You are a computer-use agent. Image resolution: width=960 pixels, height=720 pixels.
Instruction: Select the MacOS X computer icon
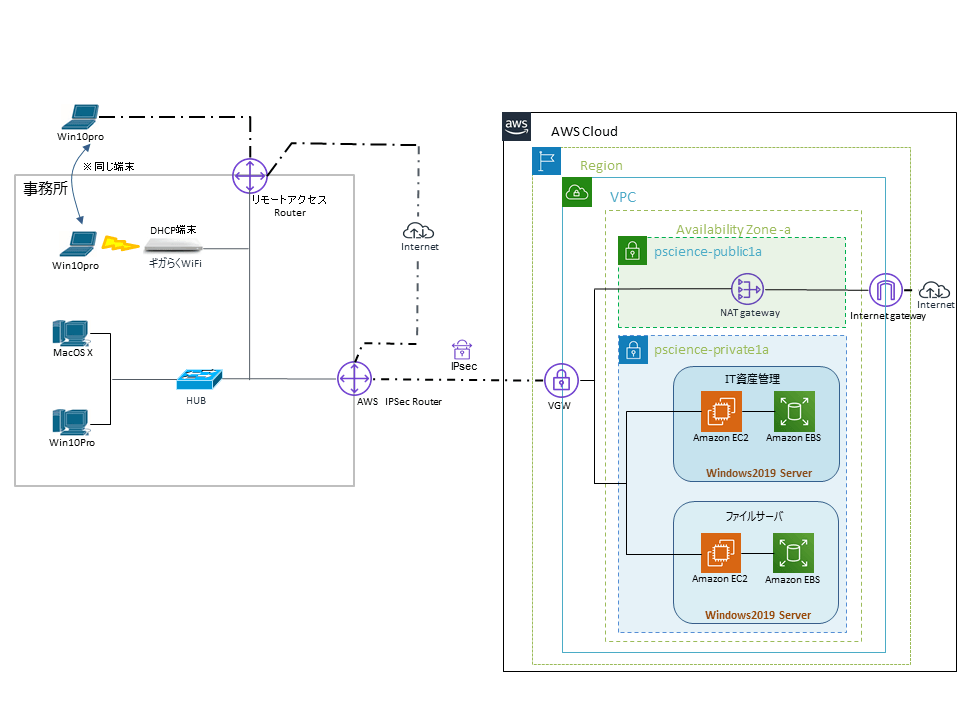72,332
